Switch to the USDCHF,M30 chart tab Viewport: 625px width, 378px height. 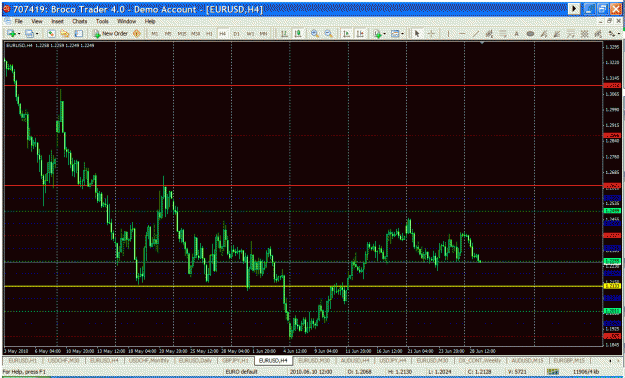tap(64, 360)
